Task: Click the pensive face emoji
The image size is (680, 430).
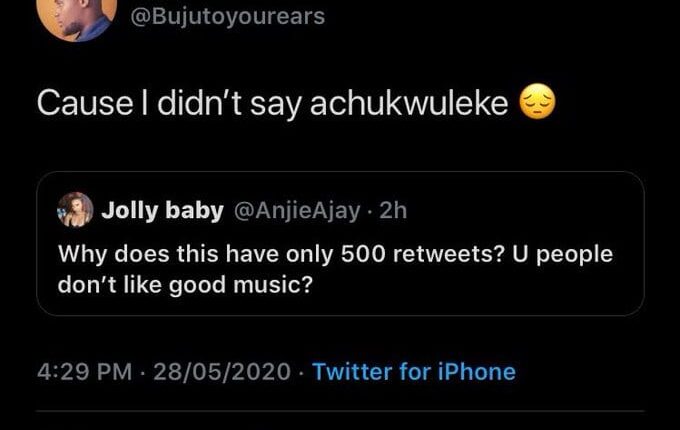Action: [x=539, y=104]
